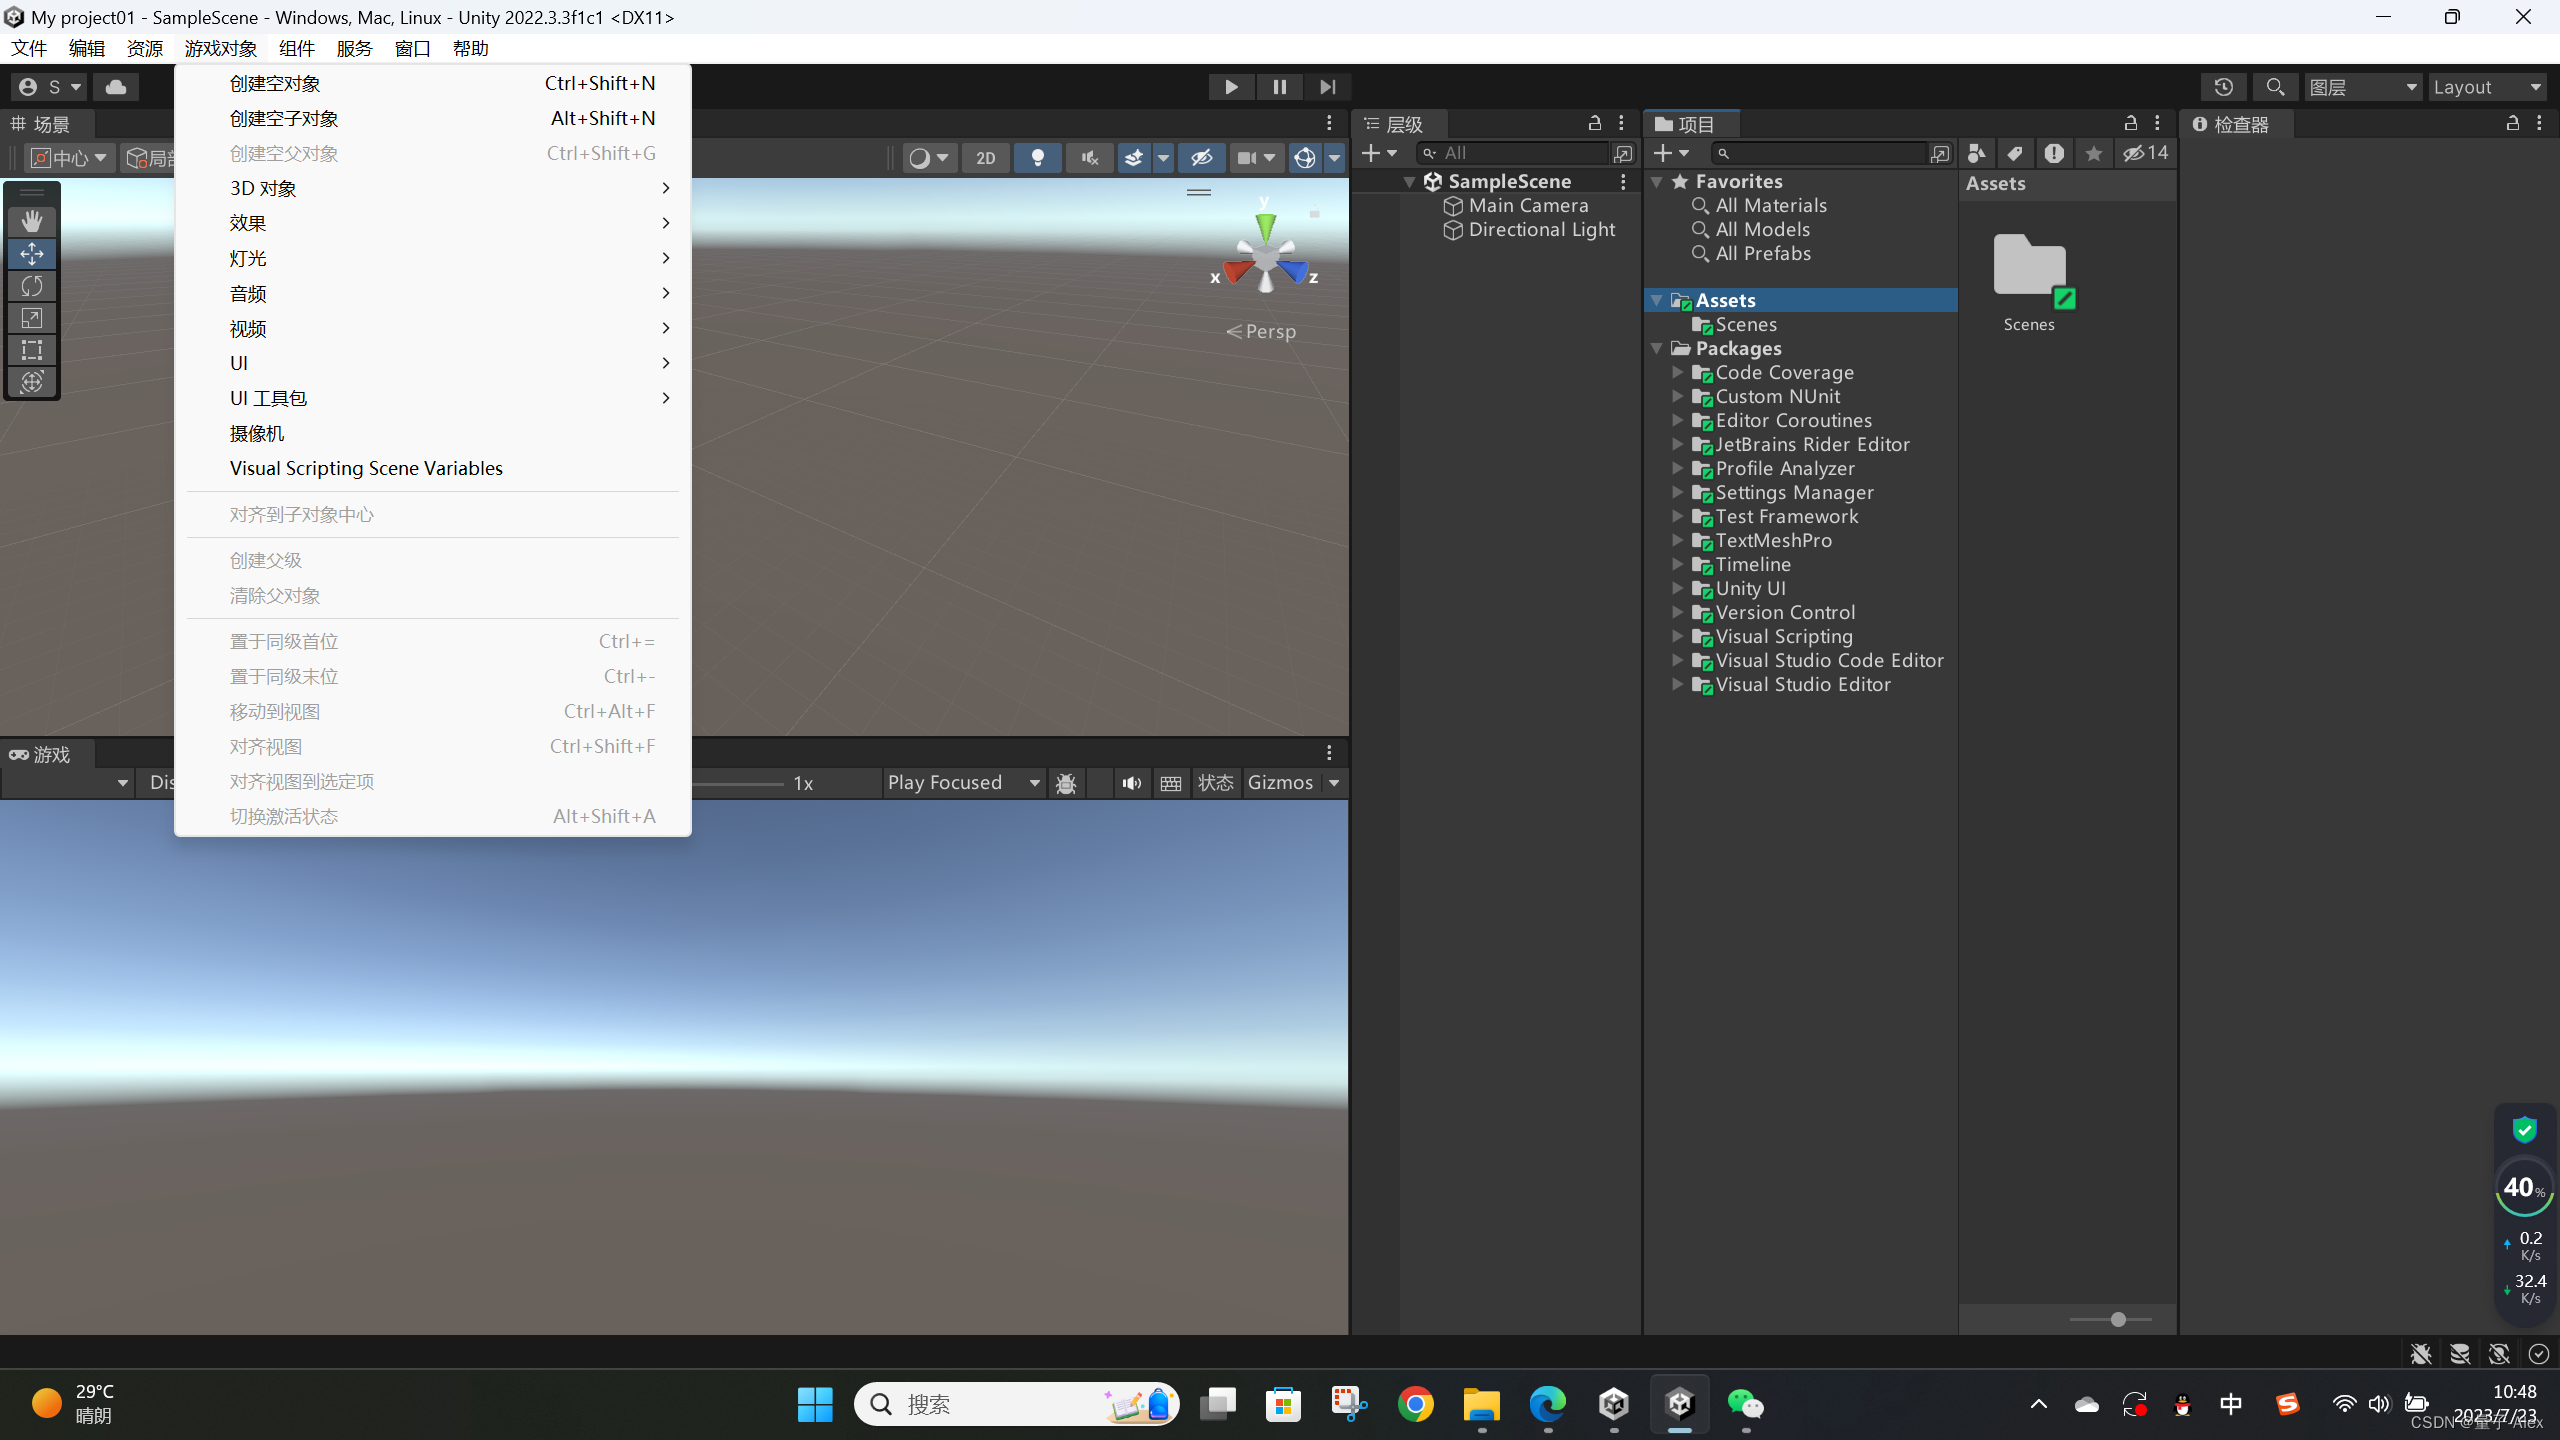2560x1440 pixels.
Task: Click the Gizmos button
Action: click(x=1280, y=783)
